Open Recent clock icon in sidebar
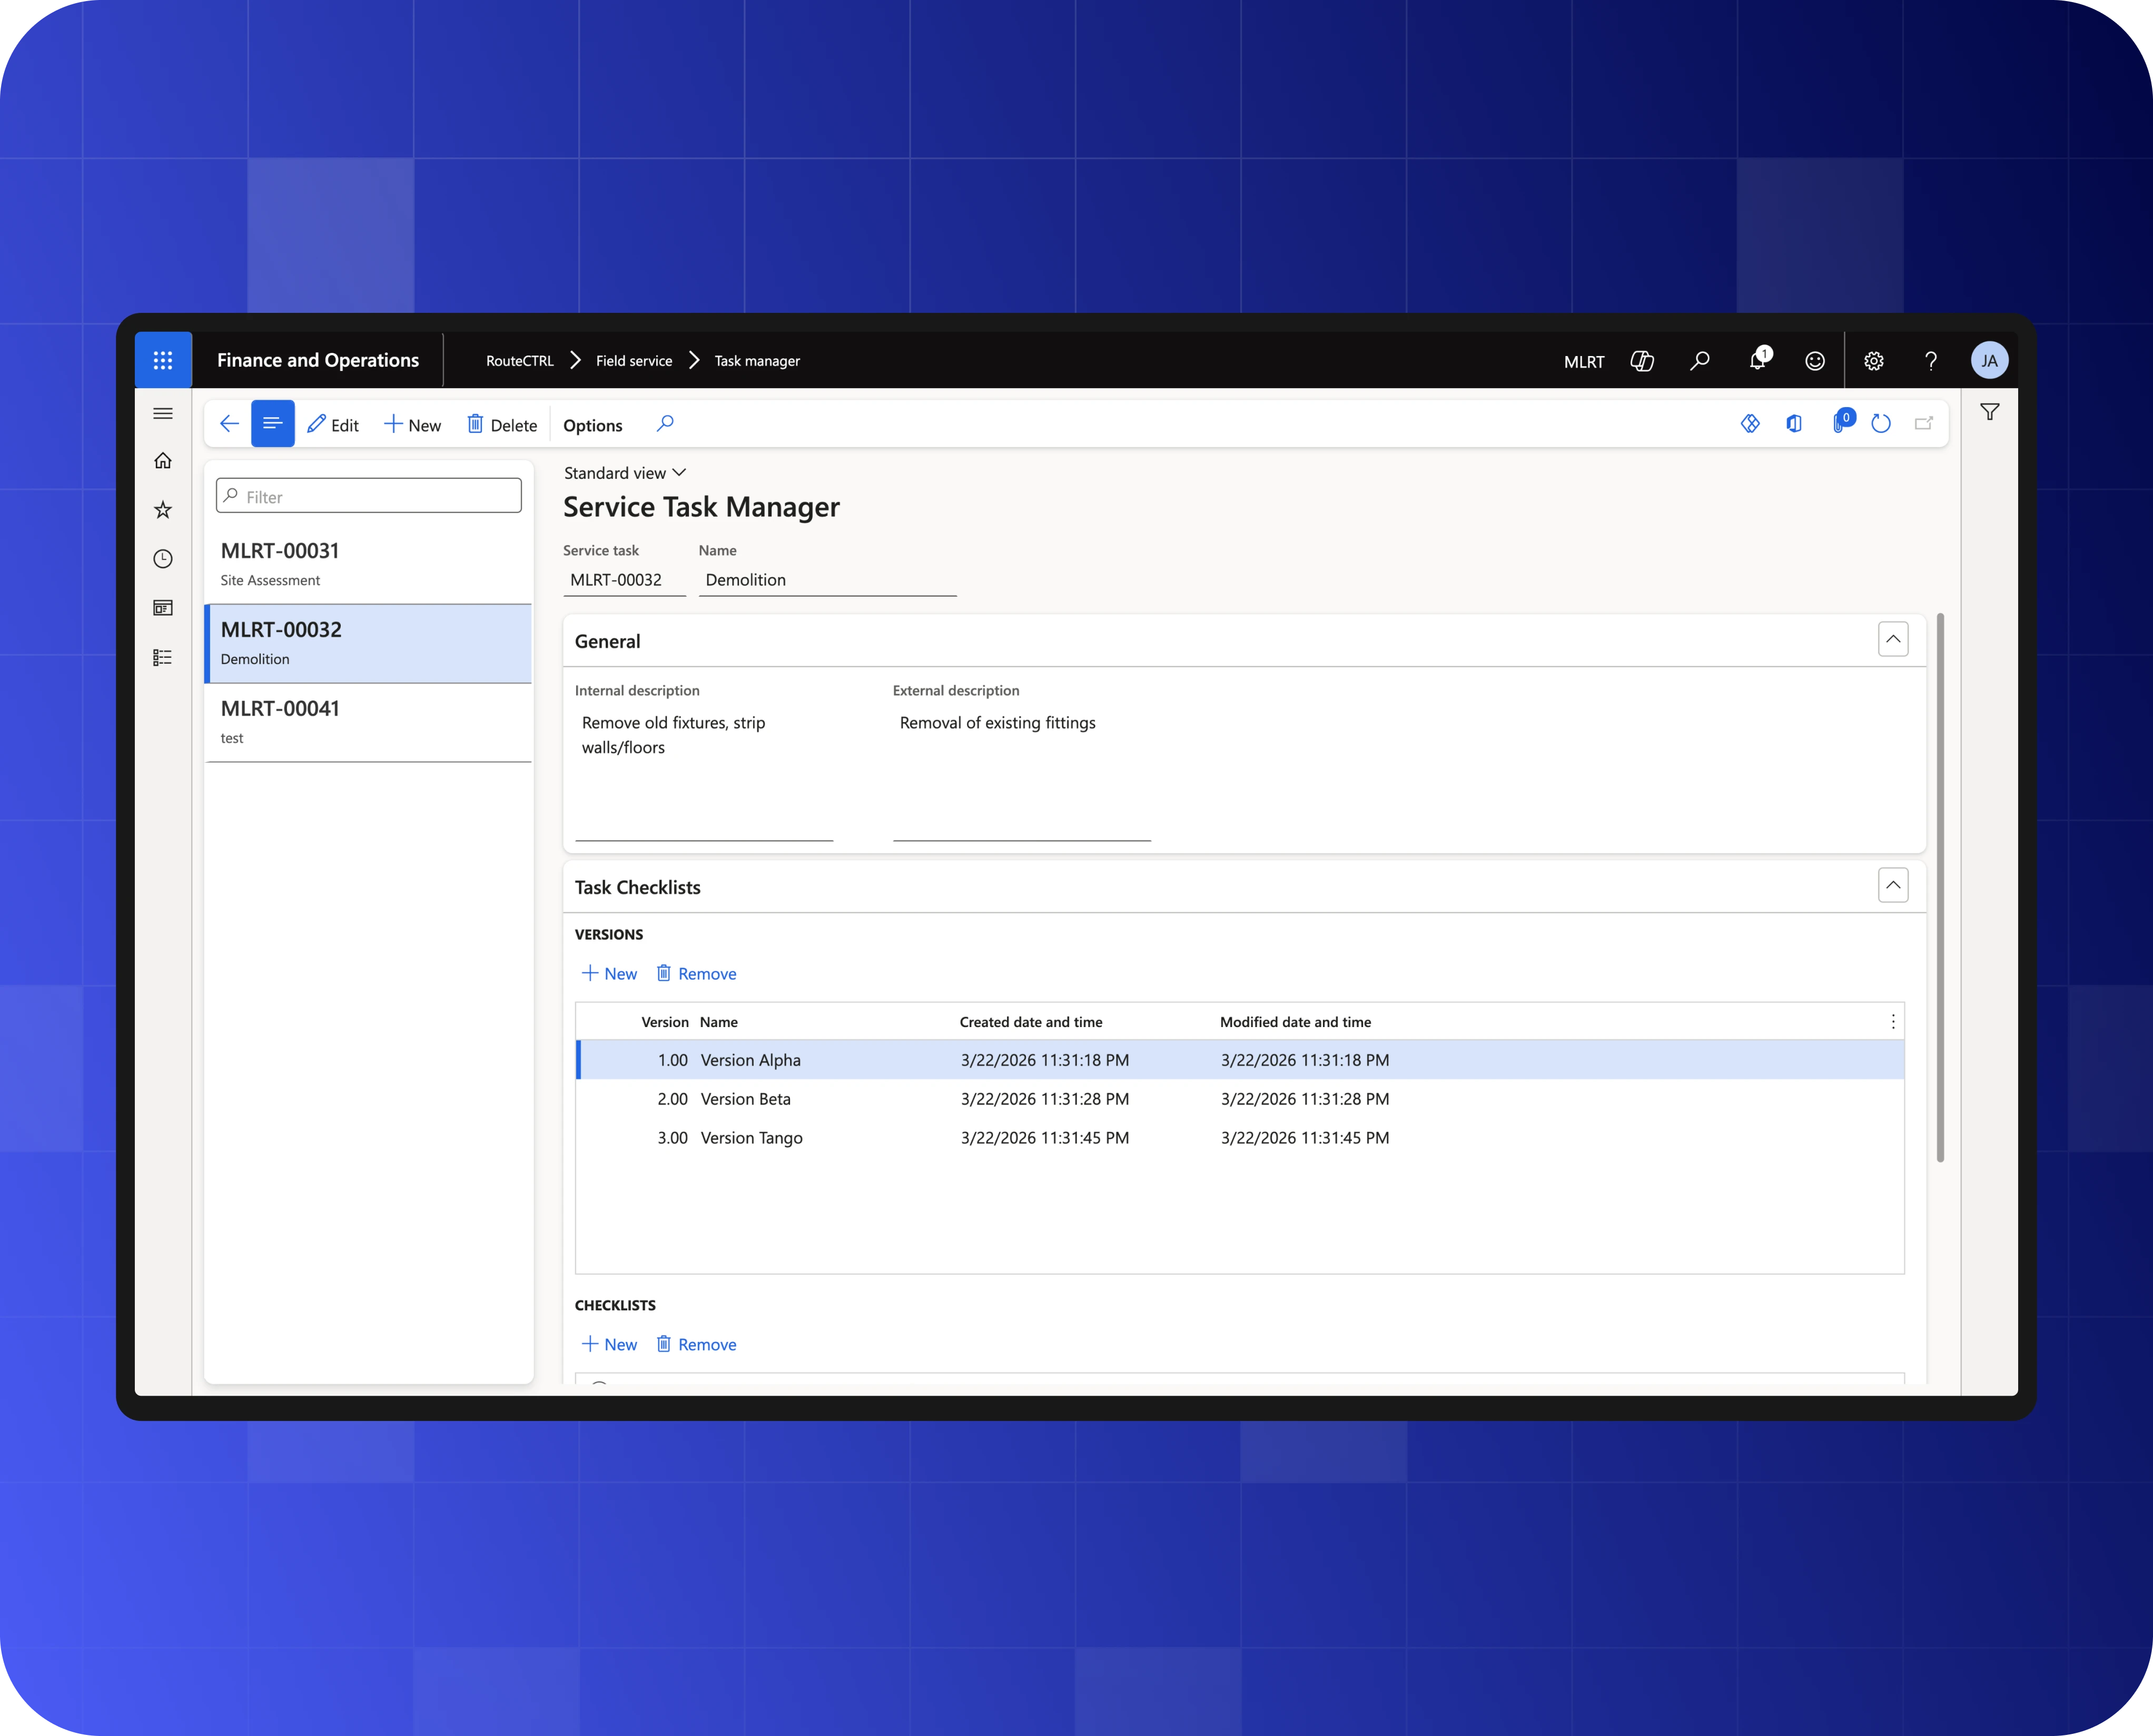 pyautogui.click(x=163, y=559)
